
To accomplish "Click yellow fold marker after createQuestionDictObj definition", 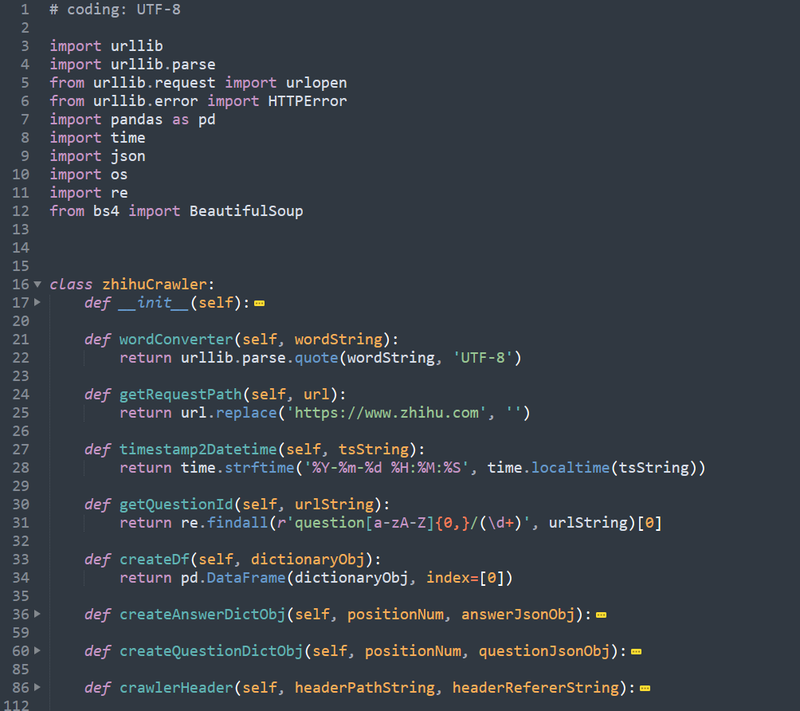I will point(636,652).
